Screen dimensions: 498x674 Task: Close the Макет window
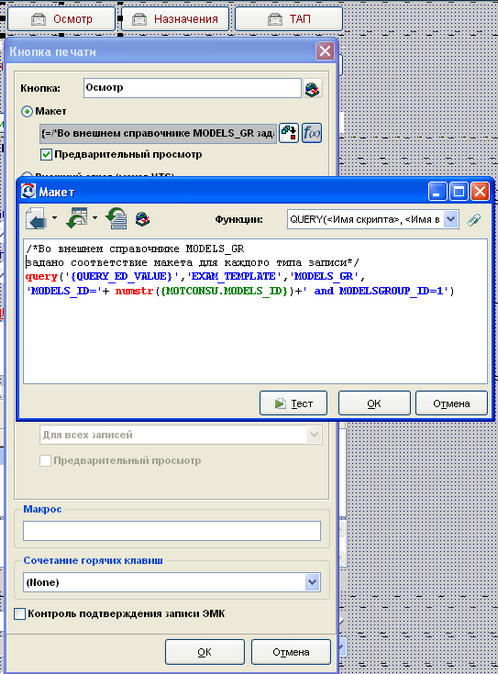click(480, 191)
